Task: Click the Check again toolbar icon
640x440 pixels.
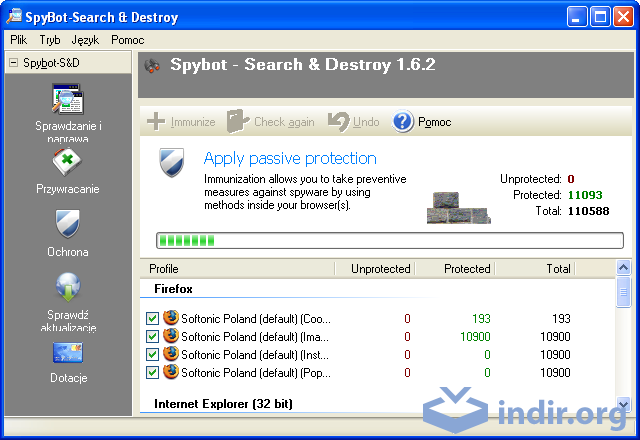Action: pos(238,121)
